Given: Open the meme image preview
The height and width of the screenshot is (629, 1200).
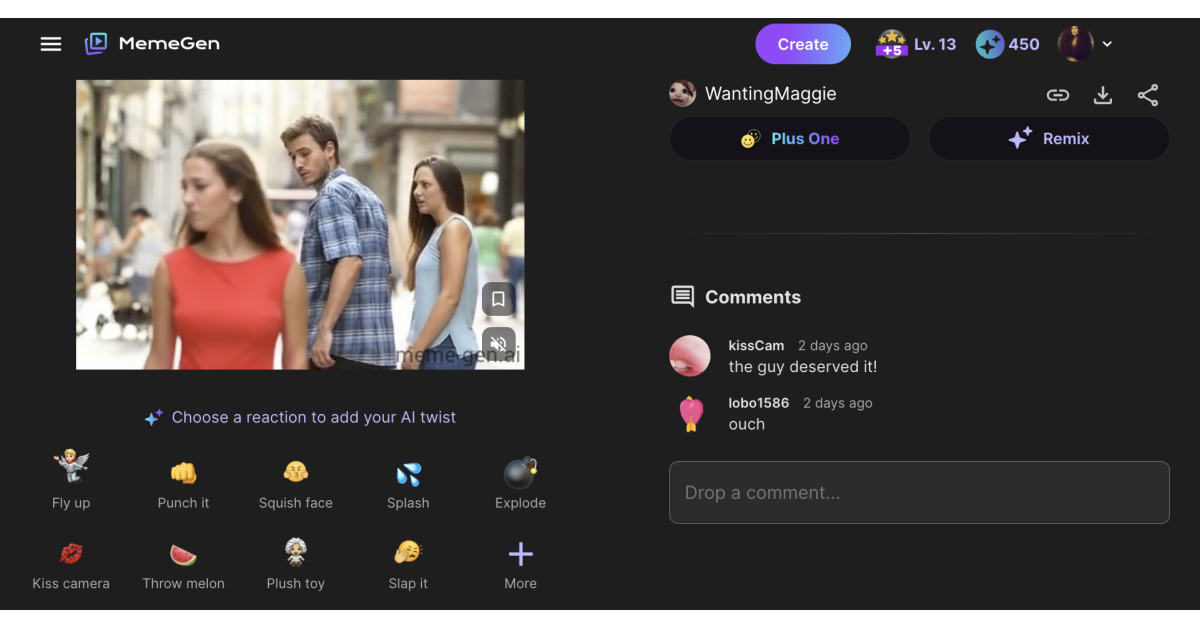Looking at the screenshot, I should [x=300, y=225].
